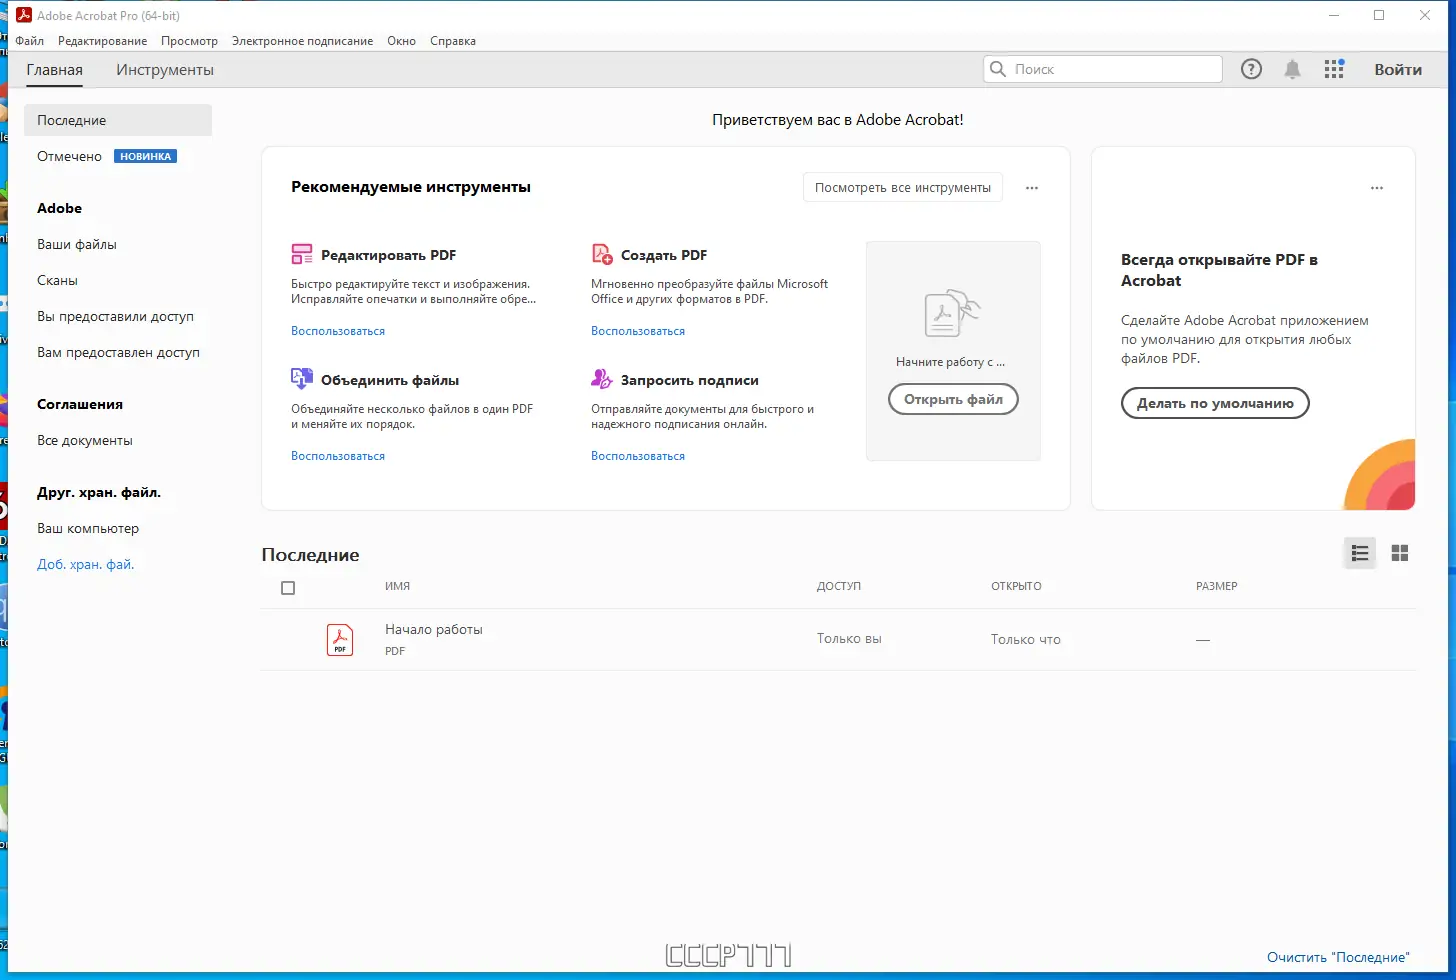
Task: Click the Объединить файлы tool icon
Action: click(x=301, y=379)
